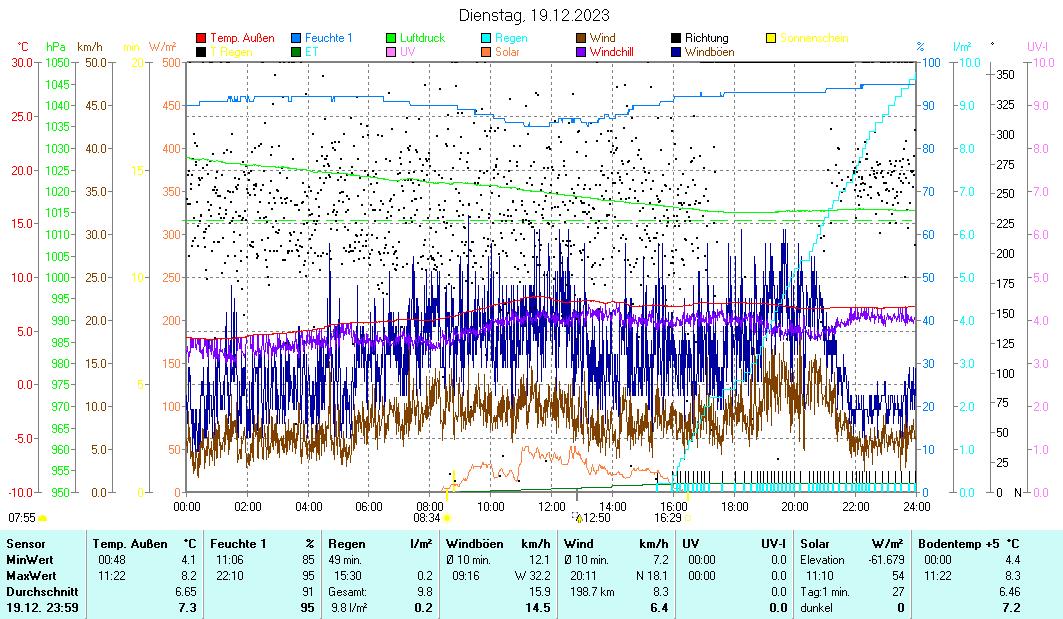Click the dark blue Windböen legend square

676,51
